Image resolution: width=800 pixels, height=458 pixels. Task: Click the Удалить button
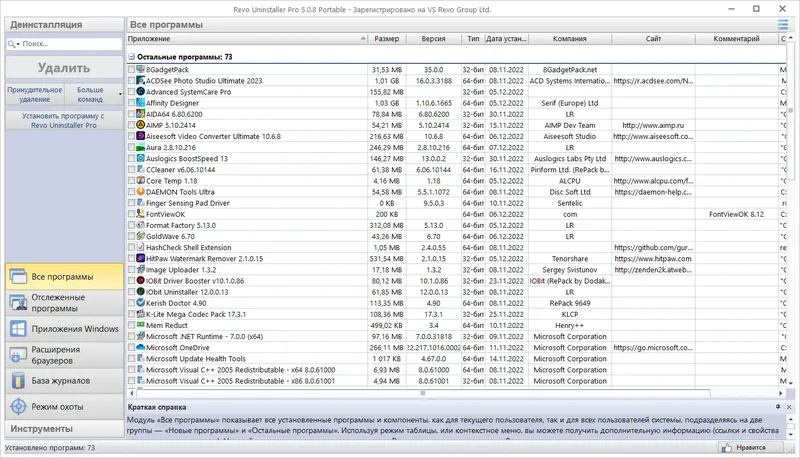pos(64,68)
